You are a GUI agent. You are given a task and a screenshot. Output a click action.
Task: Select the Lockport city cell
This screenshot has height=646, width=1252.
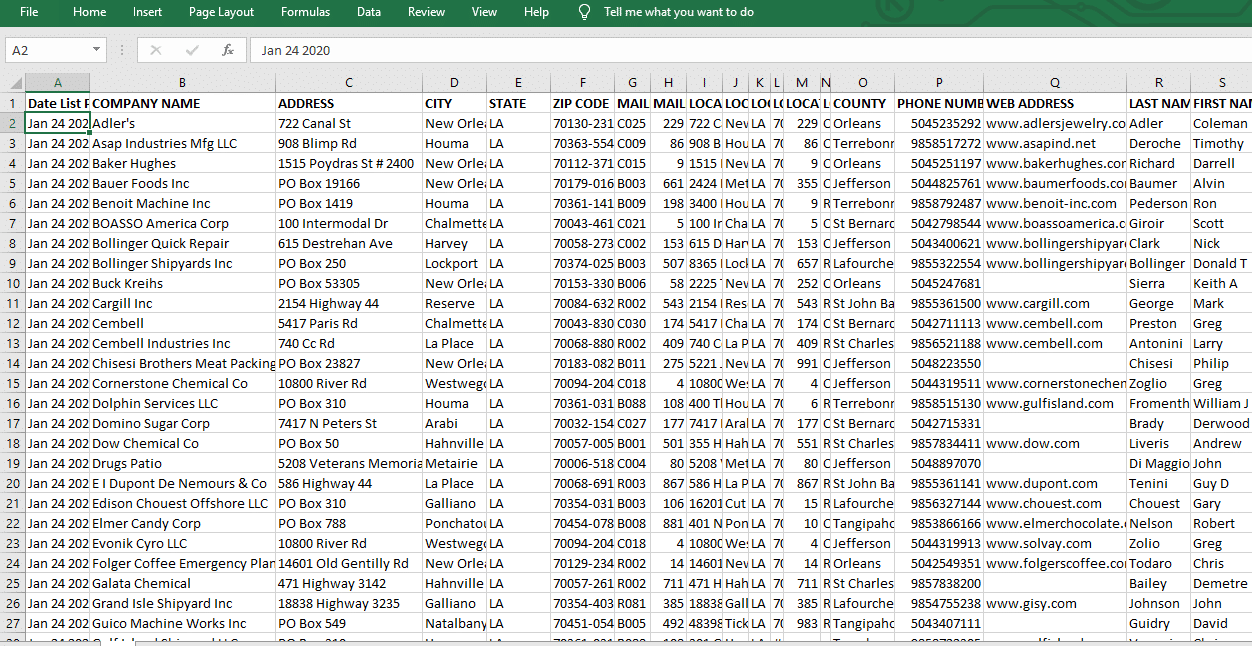[454, 263]
